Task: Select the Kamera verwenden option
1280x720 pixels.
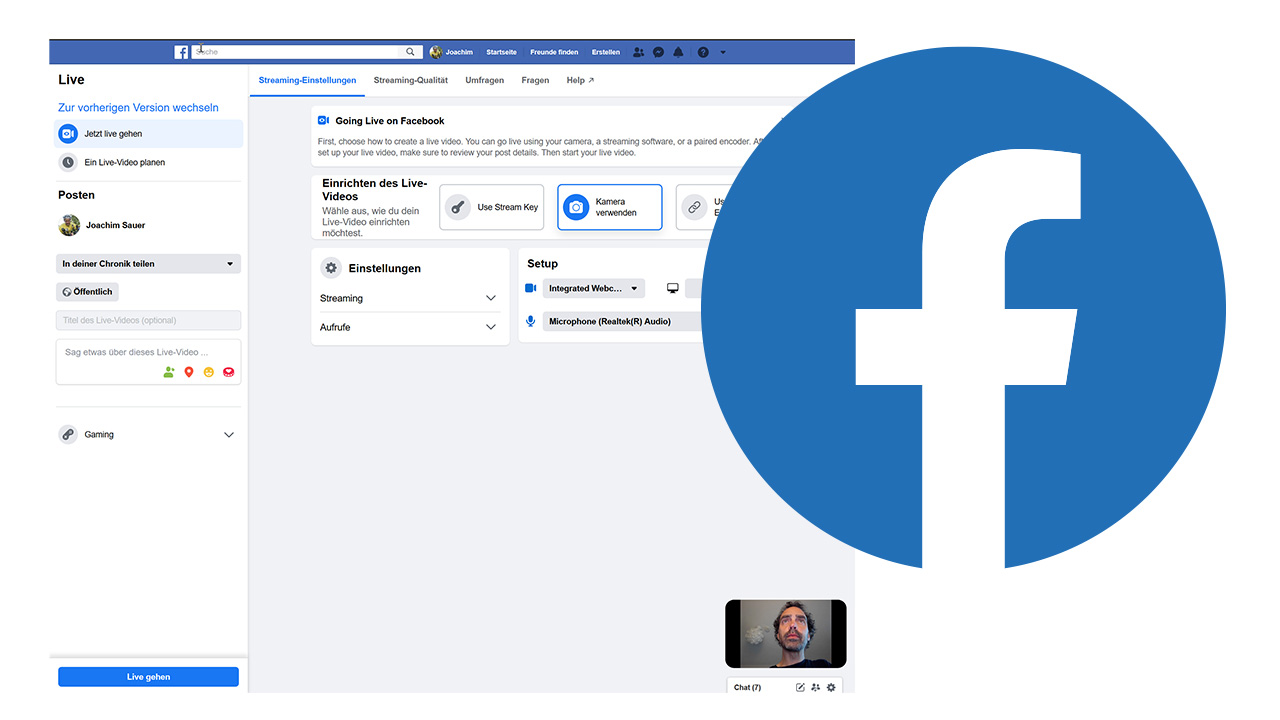Action: (610, 207)
